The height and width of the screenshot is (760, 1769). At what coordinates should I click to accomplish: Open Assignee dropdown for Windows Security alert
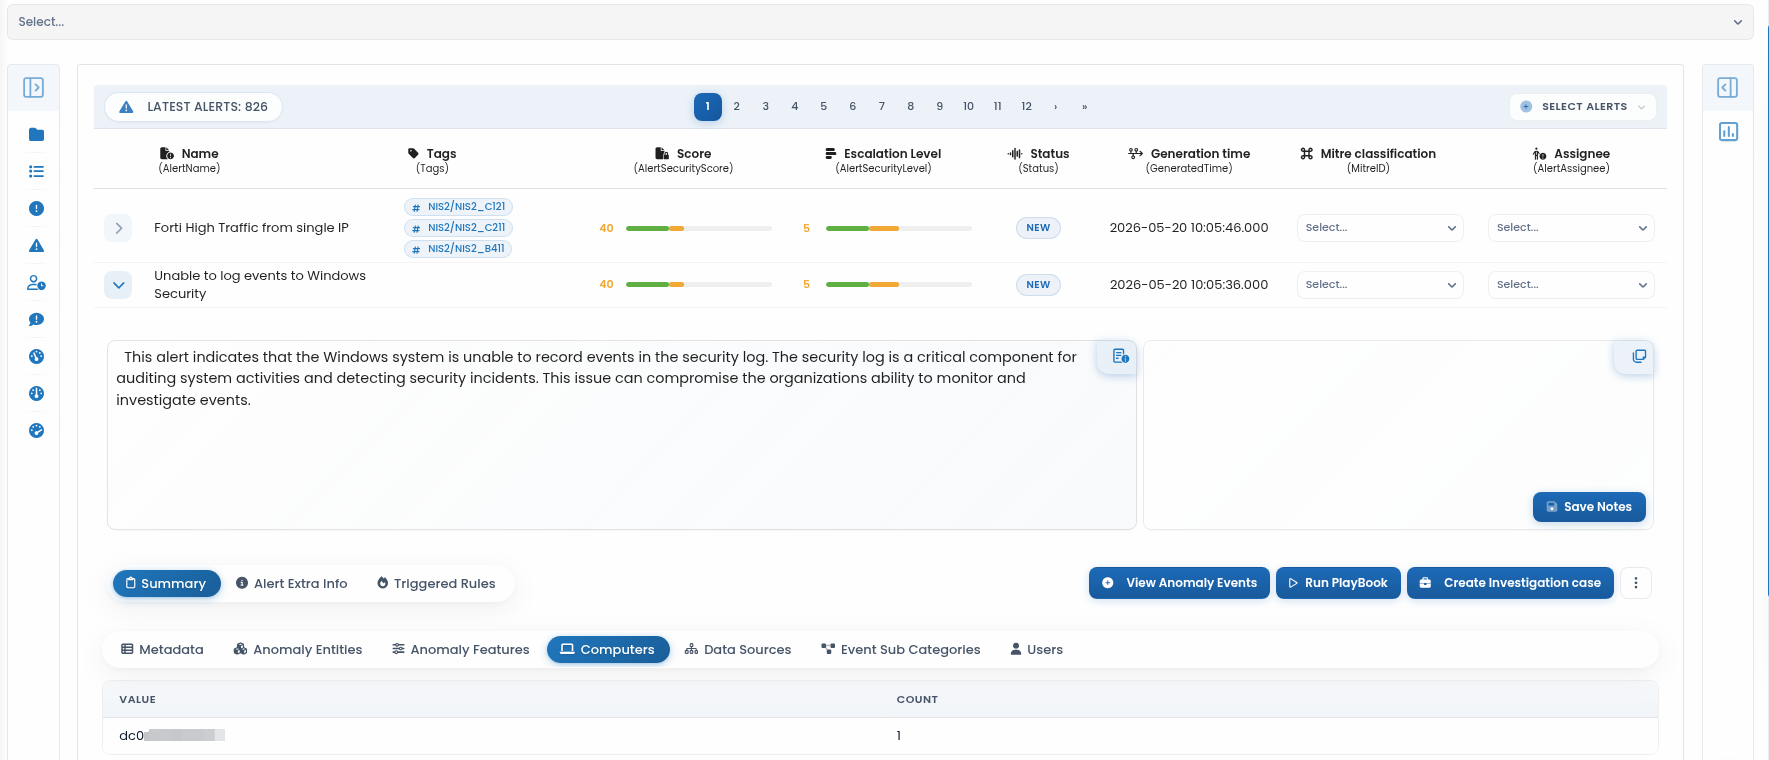(1571, 285)
